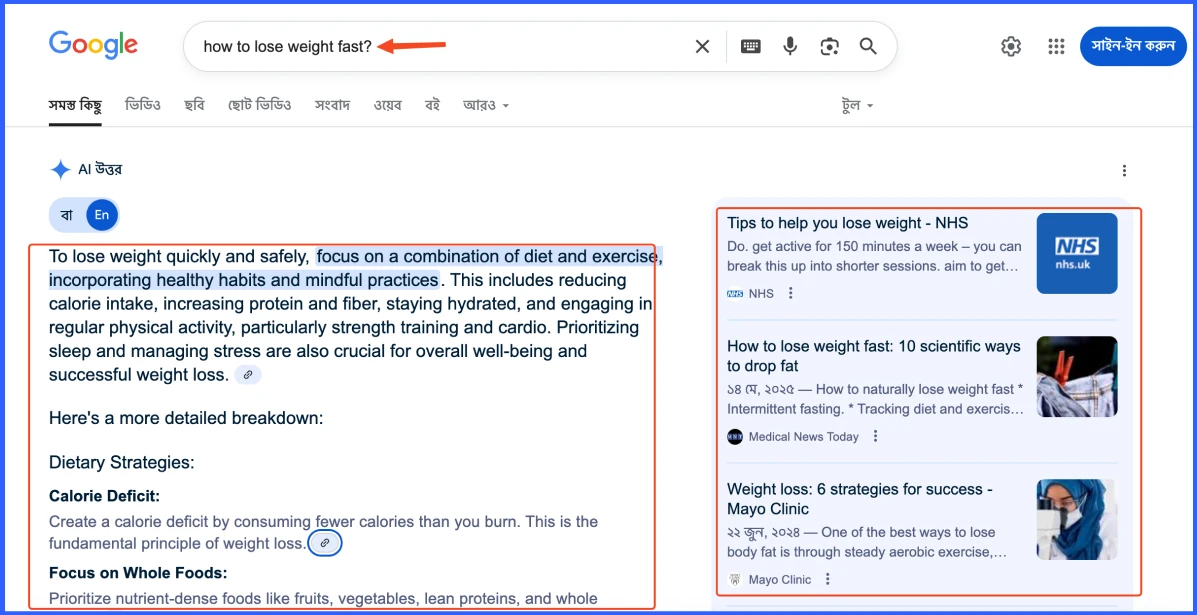Click link chip after Calorie Deficit text

[x=325, y=543]
